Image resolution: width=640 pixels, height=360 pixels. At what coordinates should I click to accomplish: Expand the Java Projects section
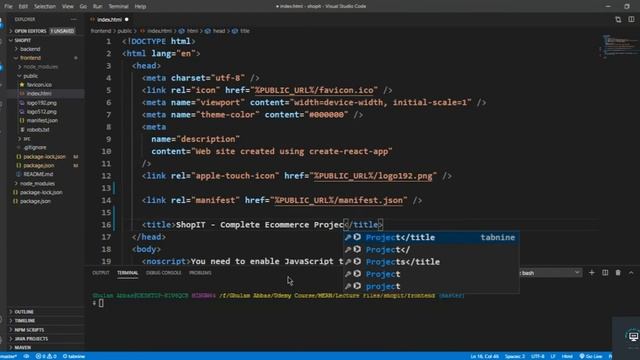[x=31, y=339]
